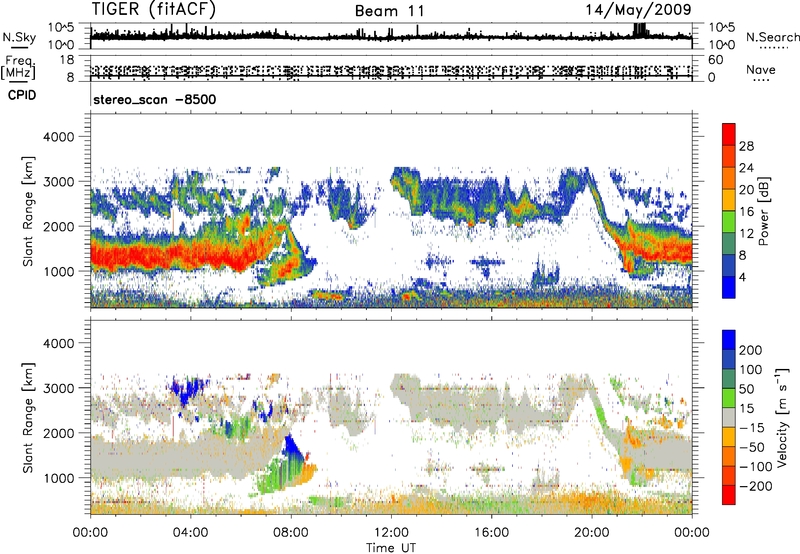Click the 14/May/2009 date label

pos(638,10)
